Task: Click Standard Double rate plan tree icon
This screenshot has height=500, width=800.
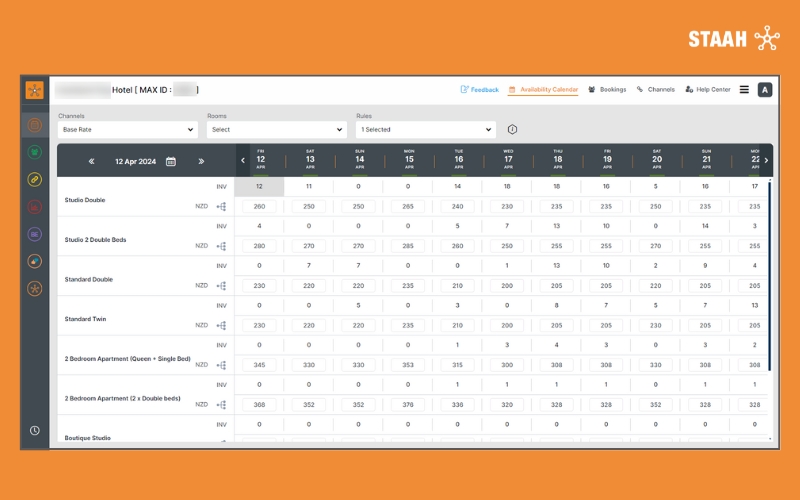Action: tap(221, 286)
